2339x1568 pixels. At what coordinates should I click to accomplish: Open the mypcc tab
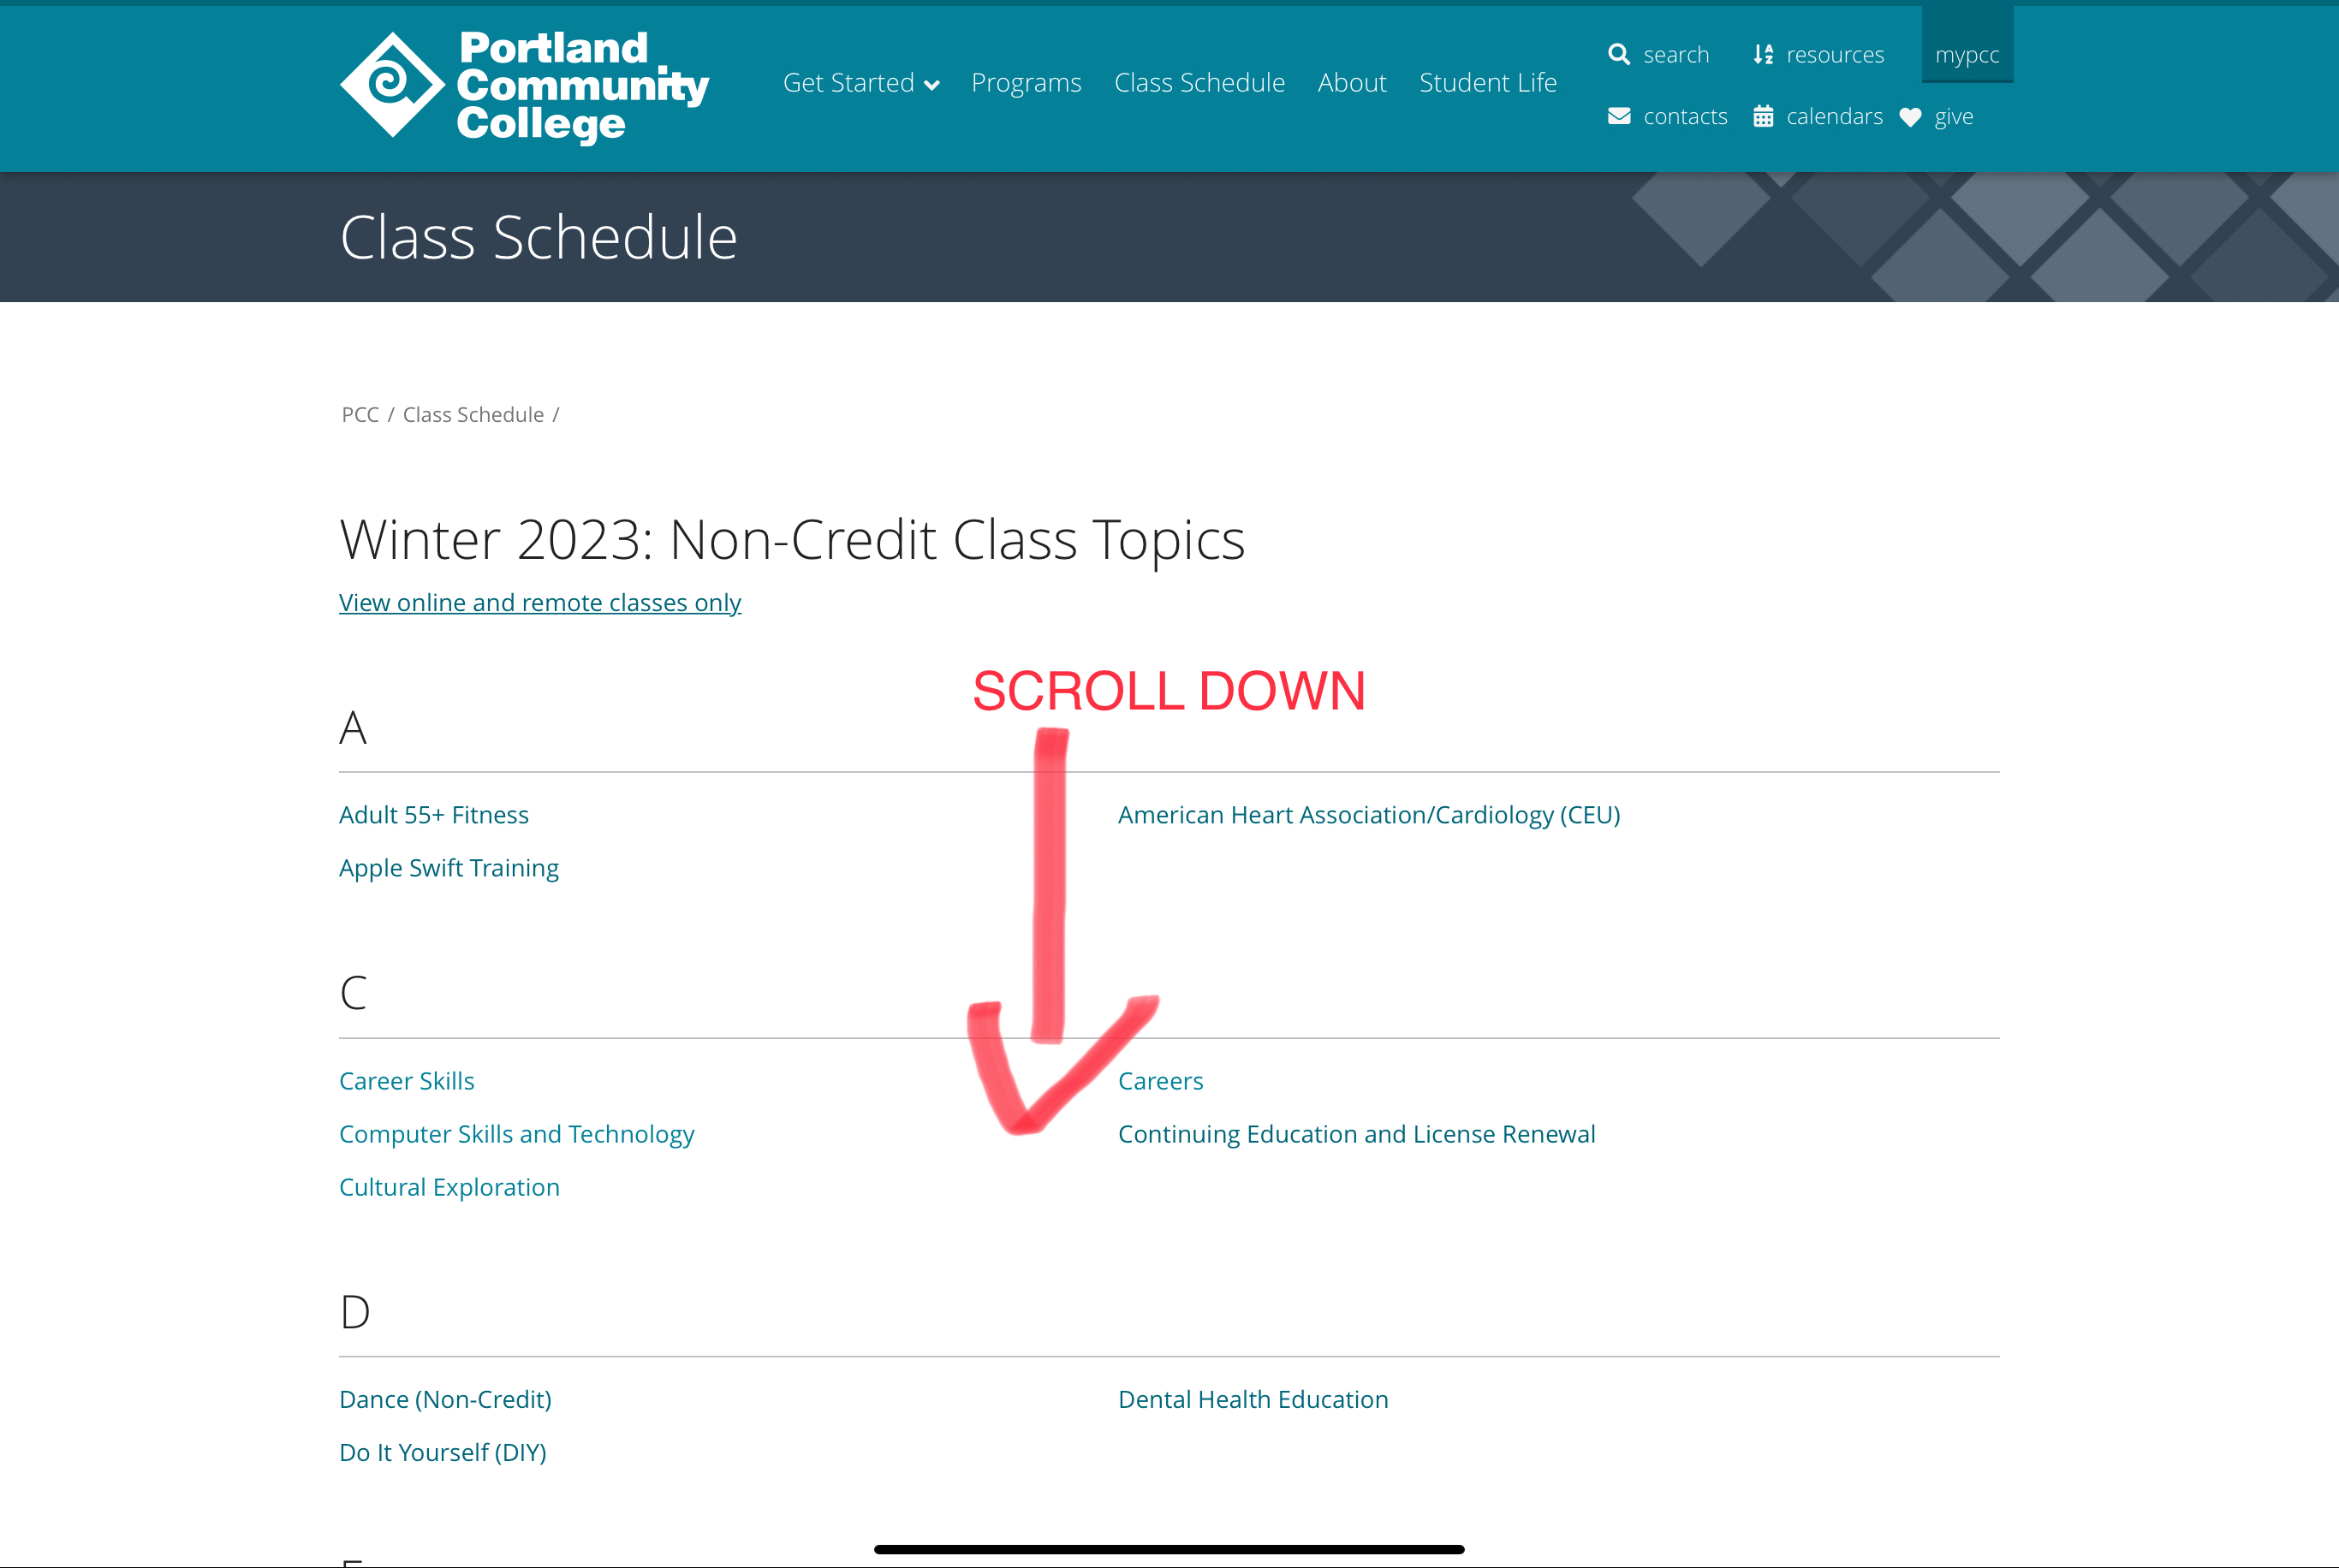point(1966,55)
